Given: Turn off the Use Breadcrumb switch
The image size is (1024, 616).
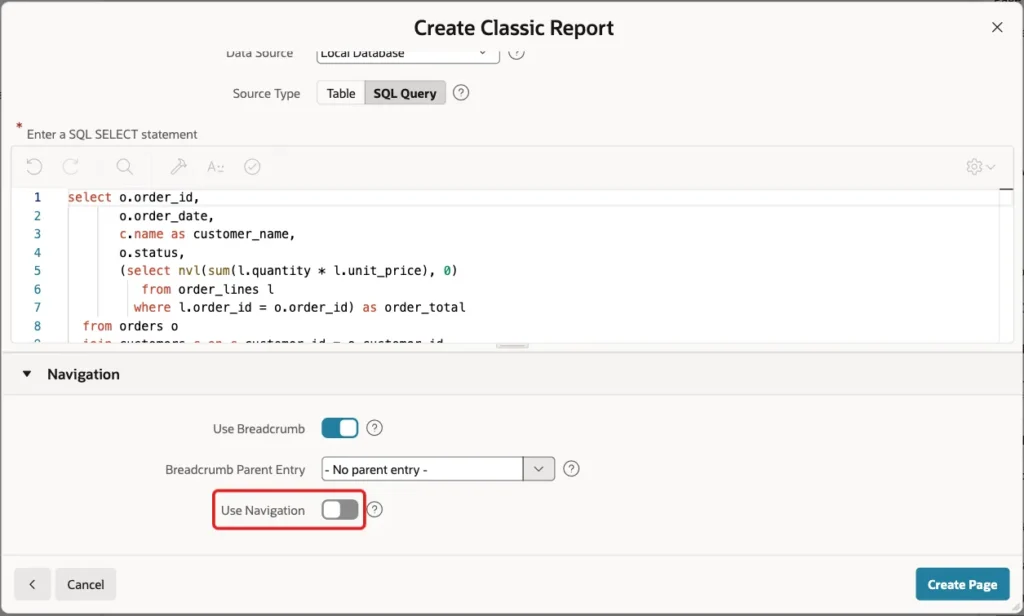Looking at the screenshot, I should coord(340,428).
